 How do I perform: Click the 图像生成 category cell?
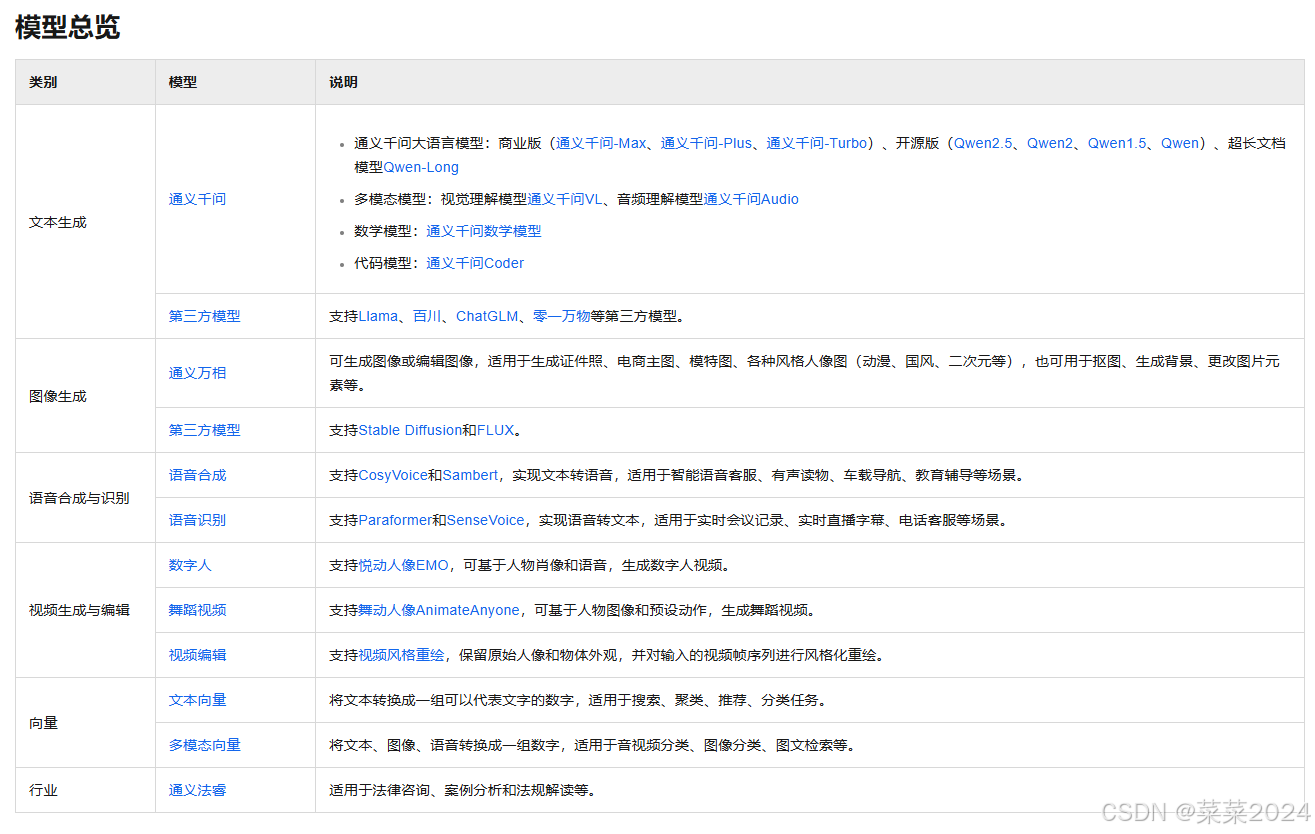(85, 396)
